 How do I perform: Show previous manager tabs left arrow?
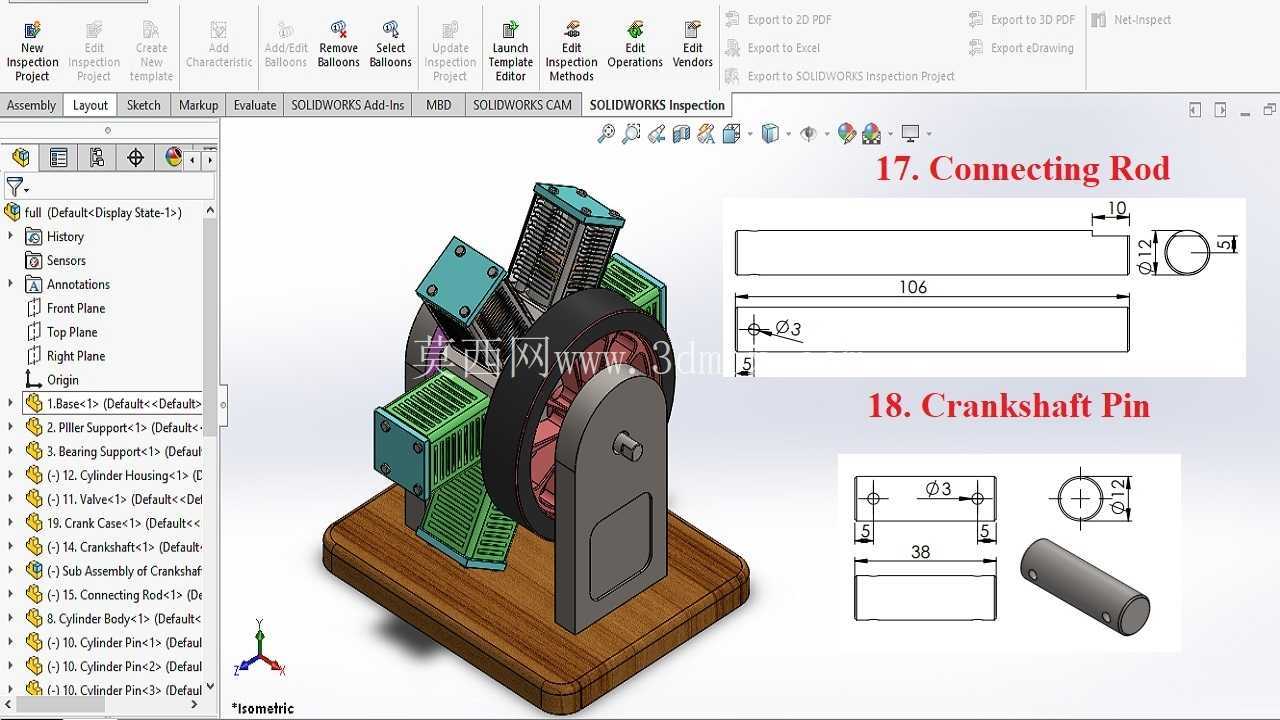click(x=193, y=158)
